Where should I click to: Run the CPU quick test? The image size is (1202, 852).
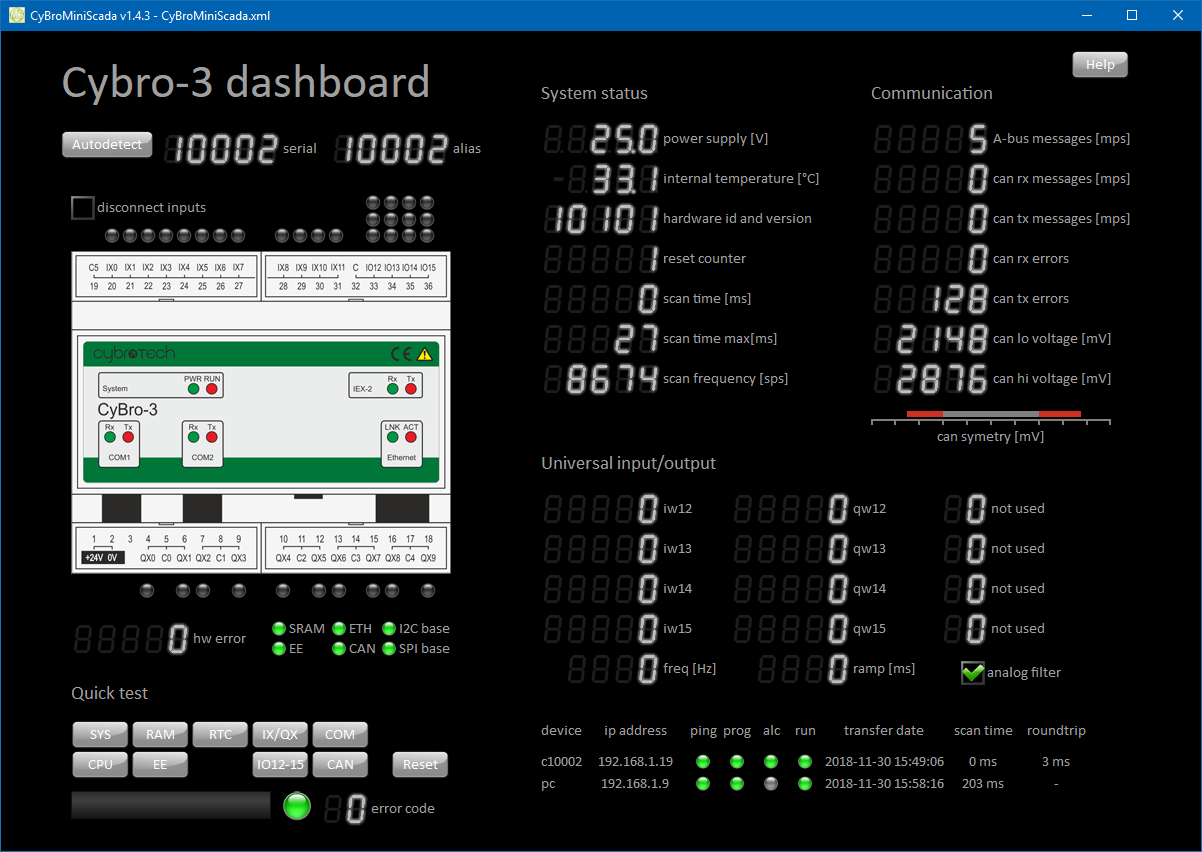click(100, 764)
